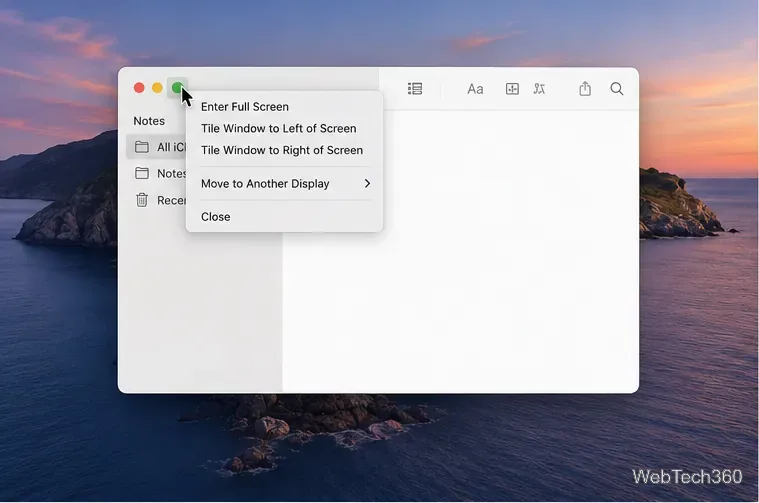
Task: Select Tile Window to Left of Screen
Action: coord(285,128)
